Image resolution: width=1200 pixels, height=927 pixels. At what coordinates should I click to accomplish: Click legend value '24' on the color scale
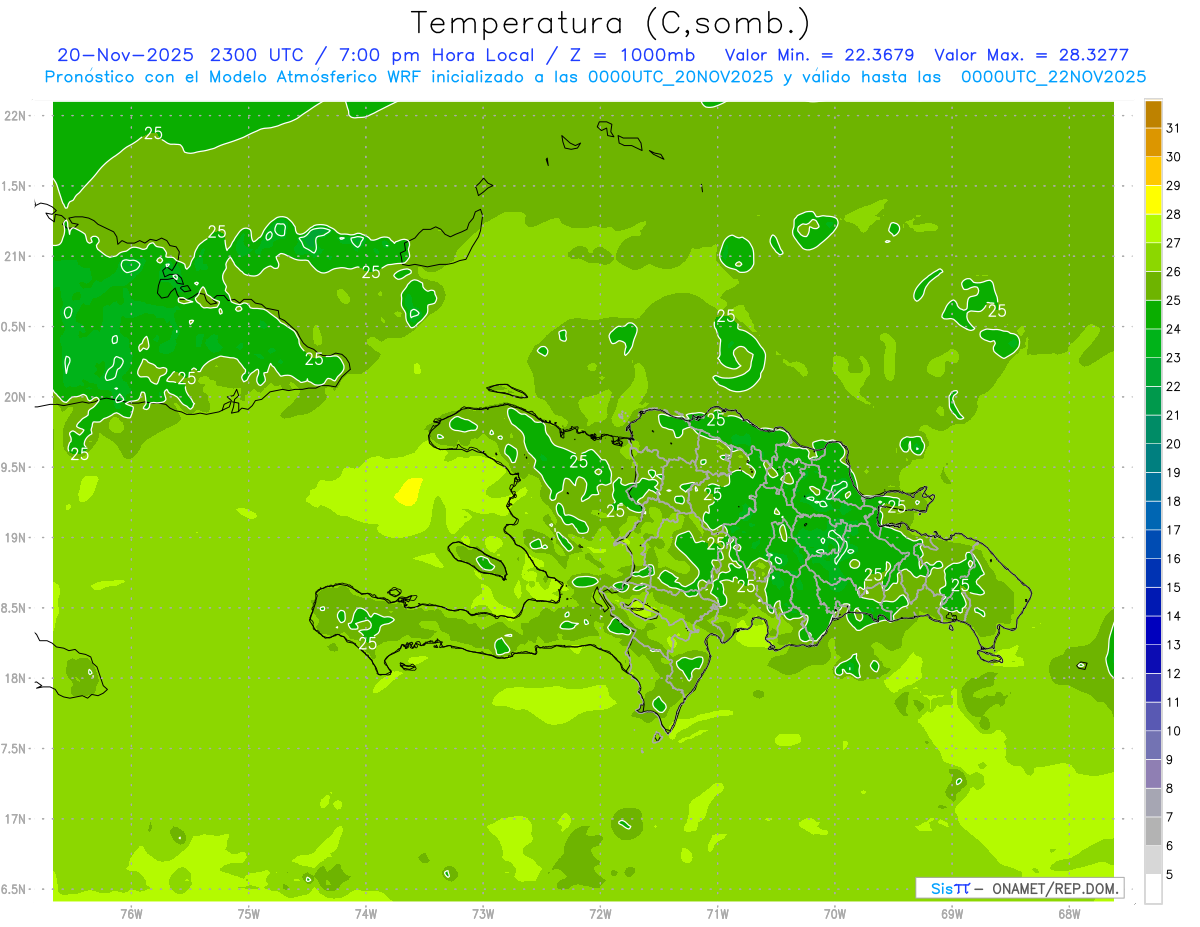pos(1173,329)
